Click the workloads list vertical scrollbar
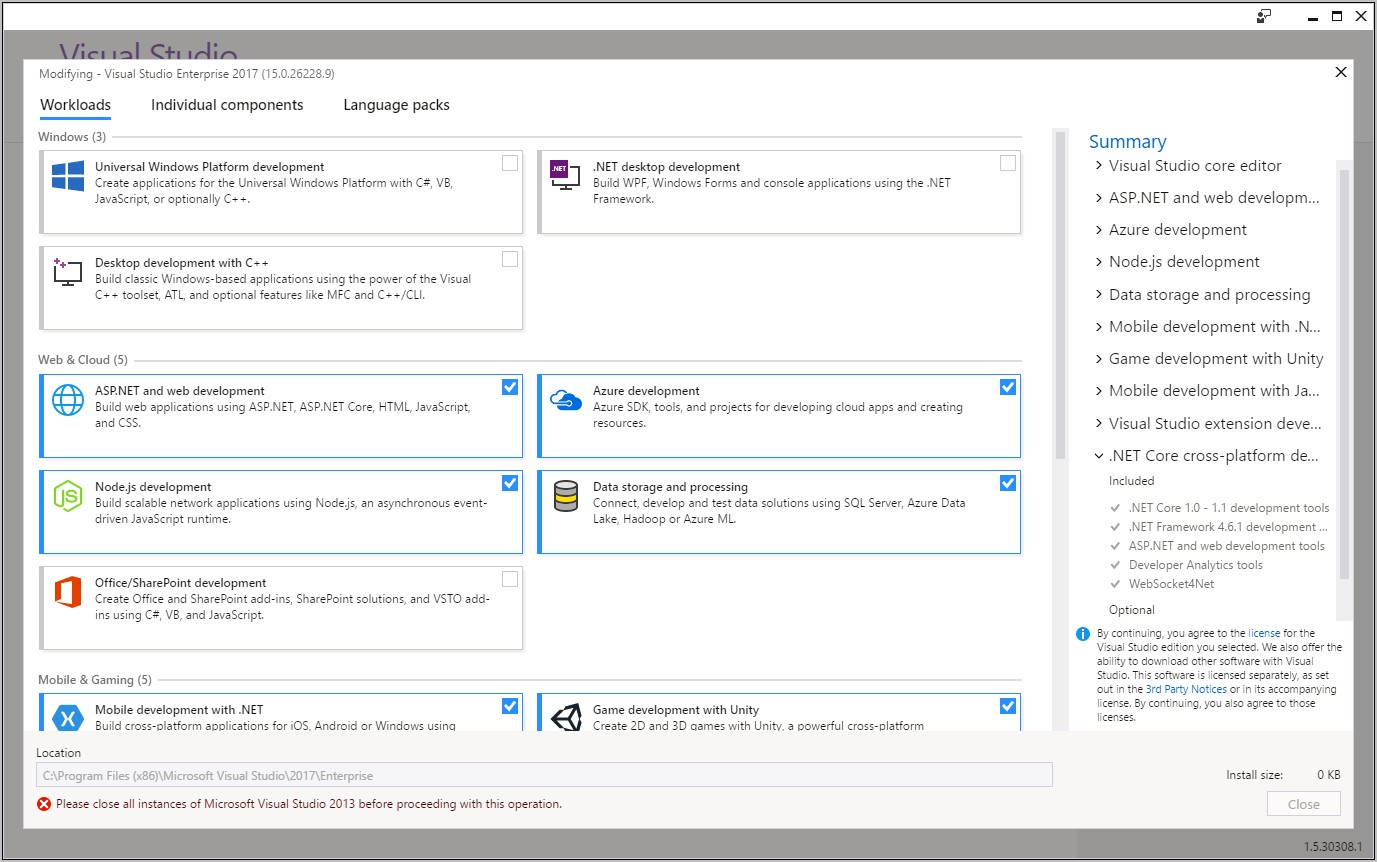Viewport: 1377px width, 862px height. tap(1060, 295)
